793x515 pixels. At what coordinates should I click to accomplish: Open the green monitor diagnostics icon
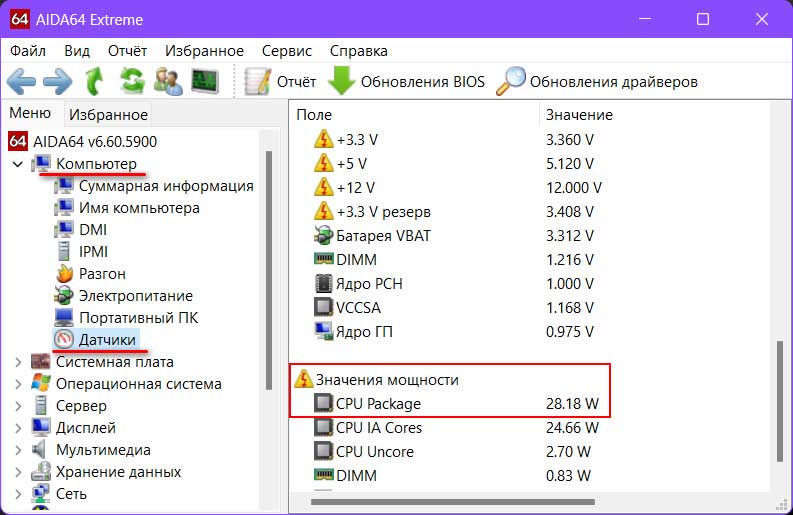[205, 81]
